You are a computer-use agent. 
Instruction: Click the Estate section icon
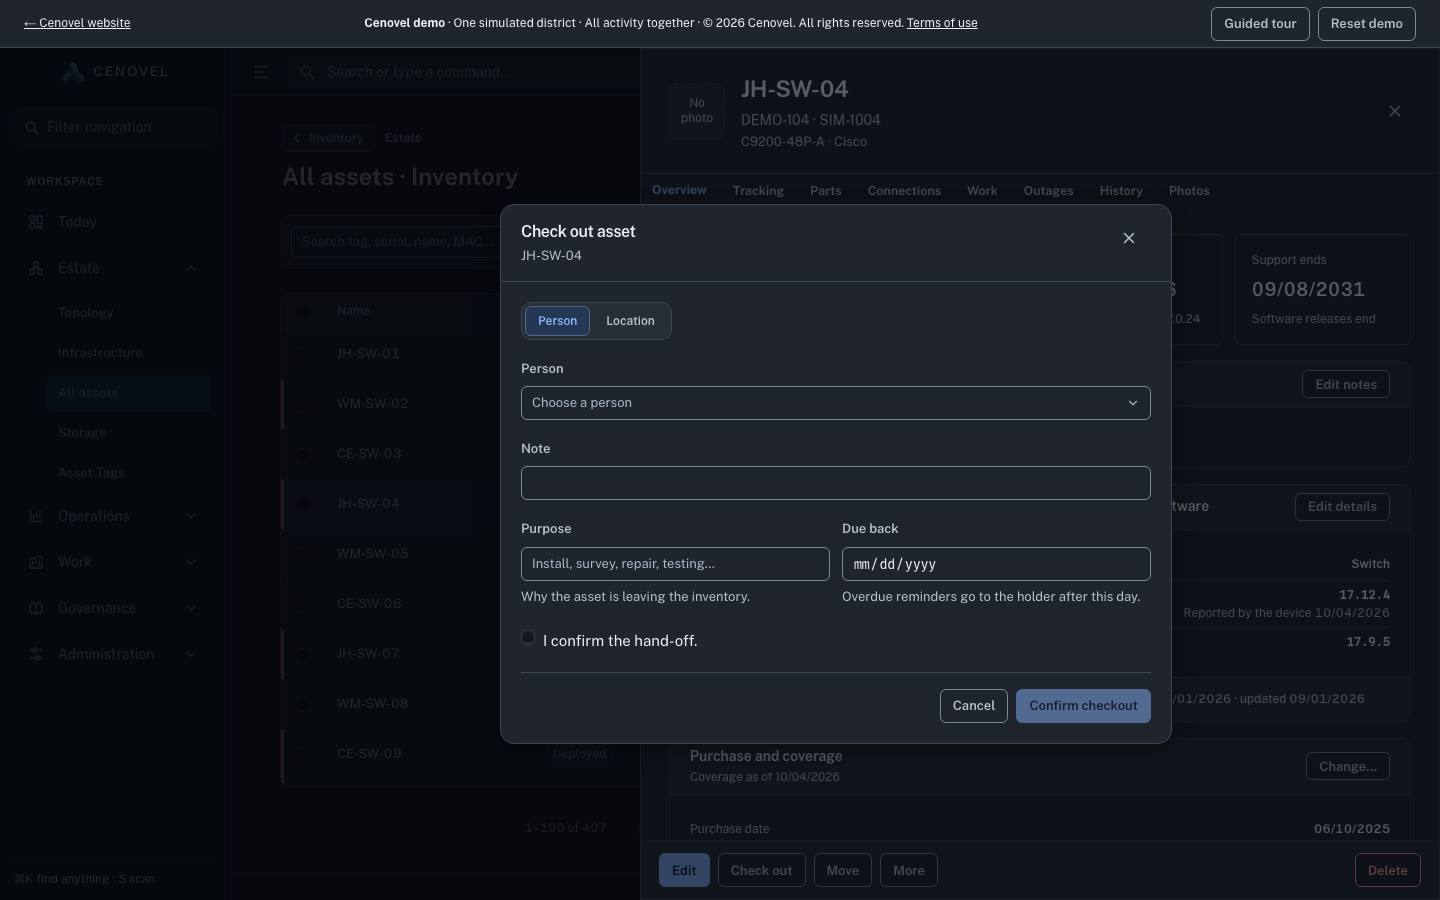point(36,268)
